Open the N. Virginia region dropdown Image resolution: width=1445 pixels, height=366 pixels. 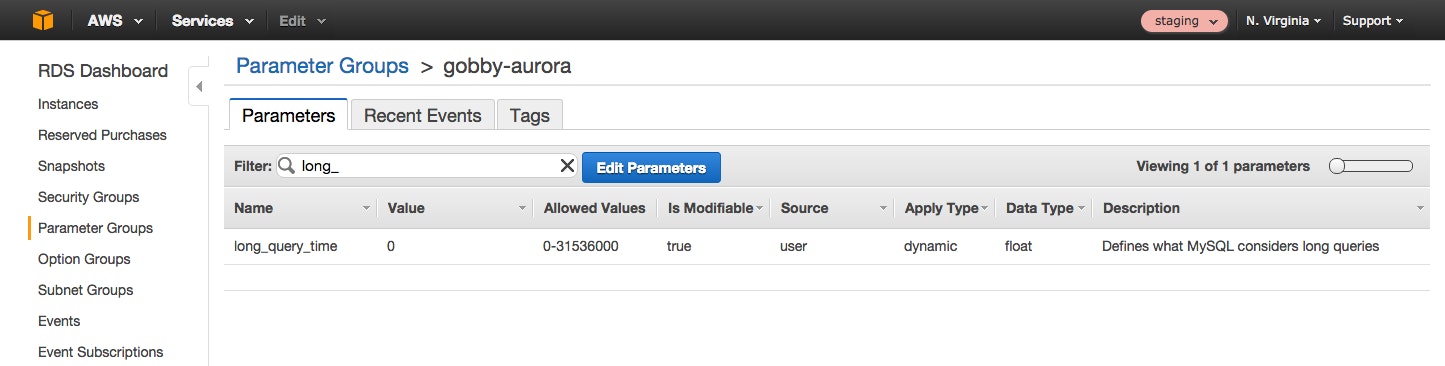click(1284, 20)
